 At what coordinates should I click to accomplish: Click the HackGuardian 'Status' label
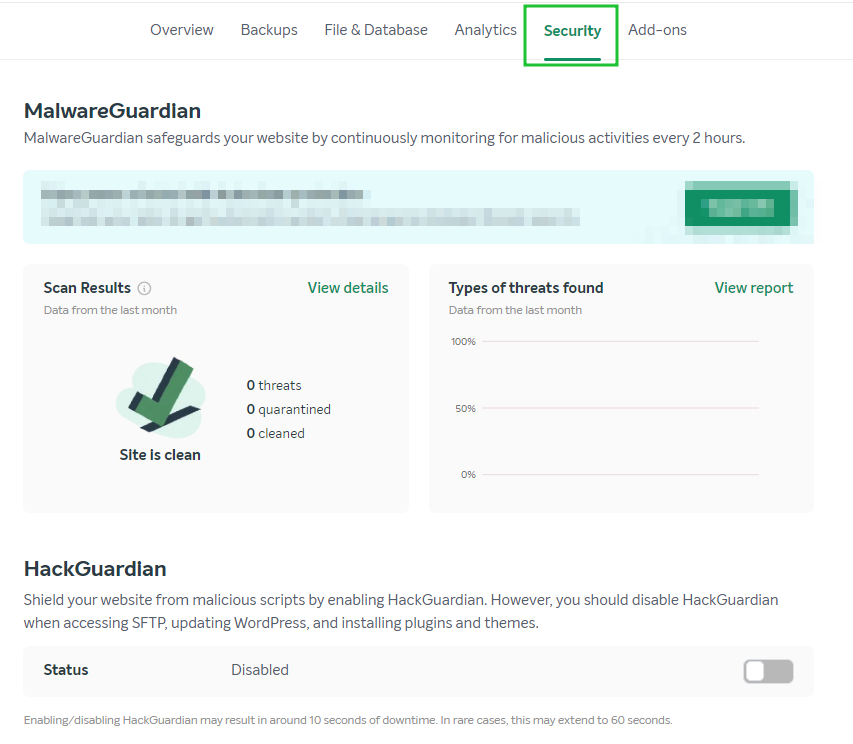(66, 670)
